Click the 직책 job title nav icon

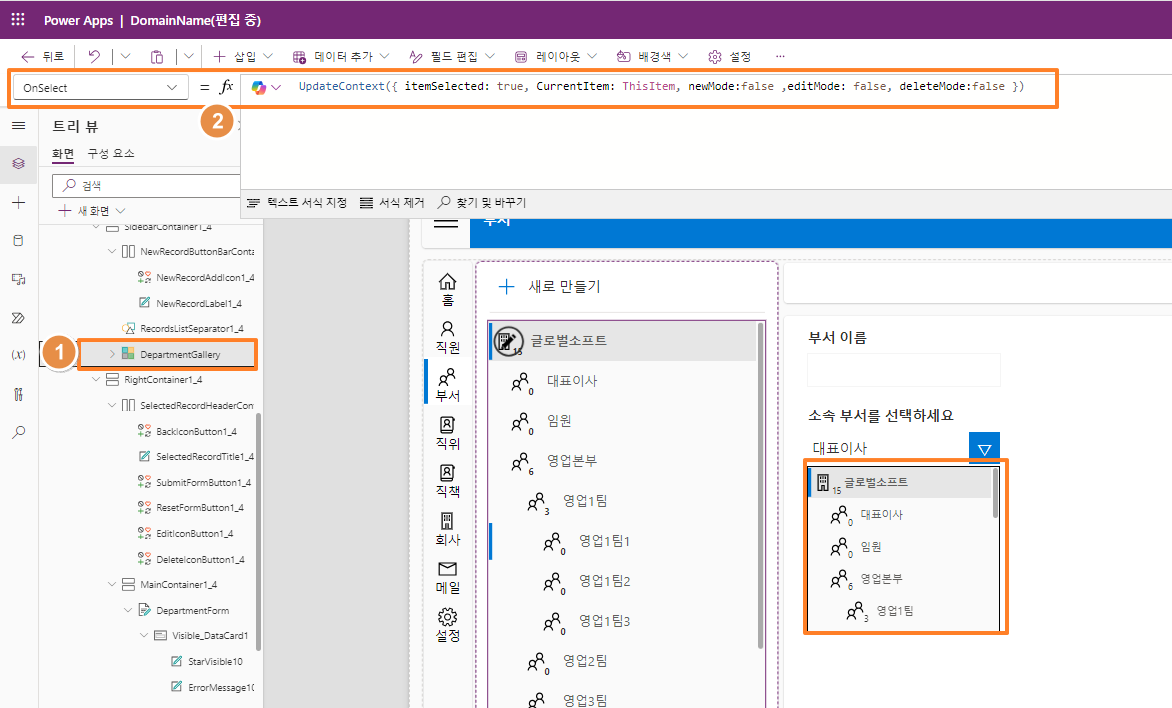pos(447,481)
